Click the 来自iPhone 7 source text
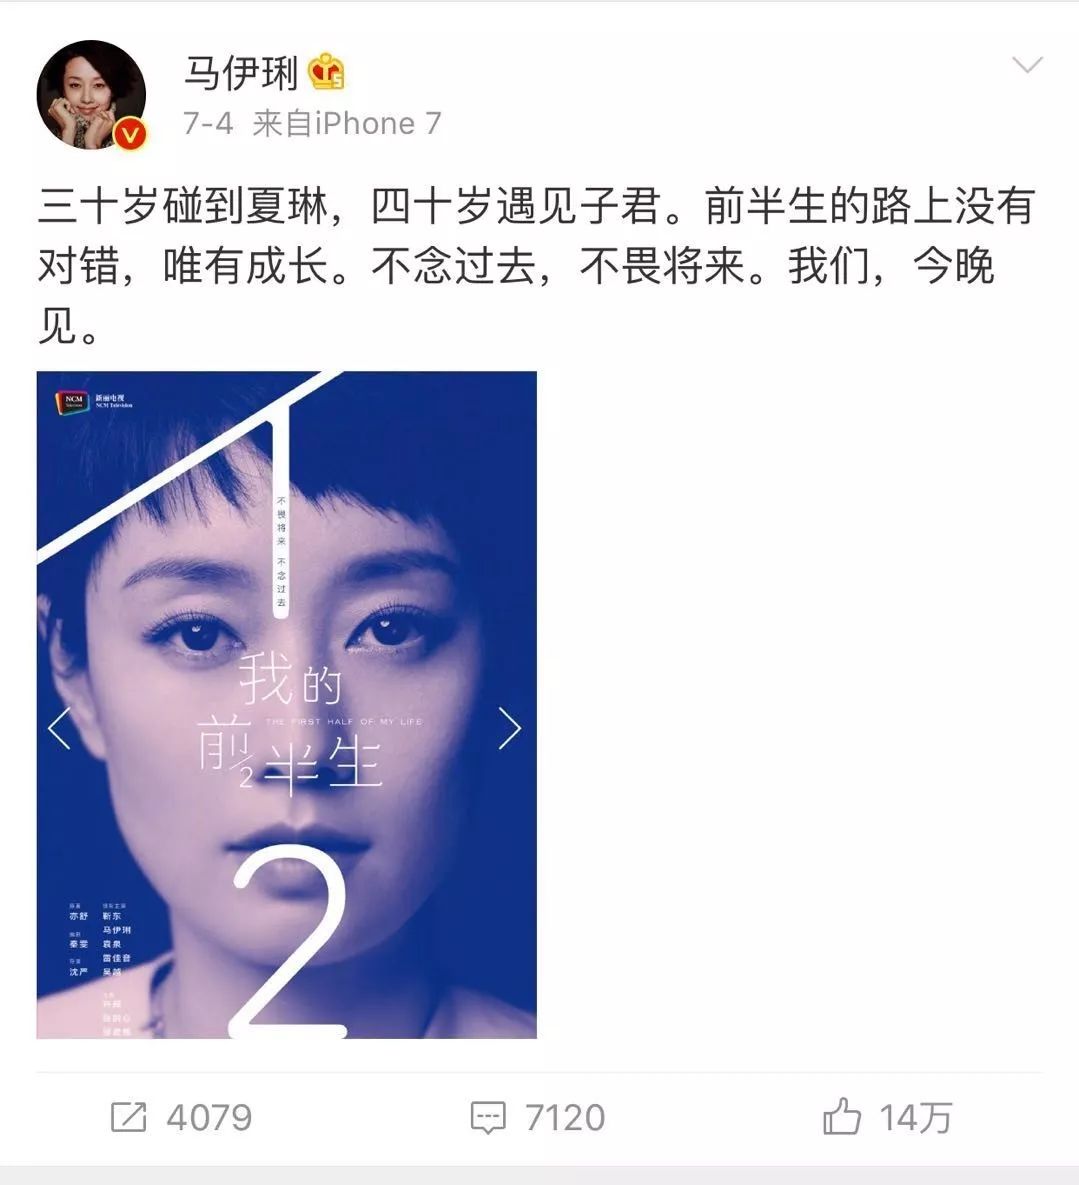This screenshot has width=1079, height=1185. coord(347,123)
